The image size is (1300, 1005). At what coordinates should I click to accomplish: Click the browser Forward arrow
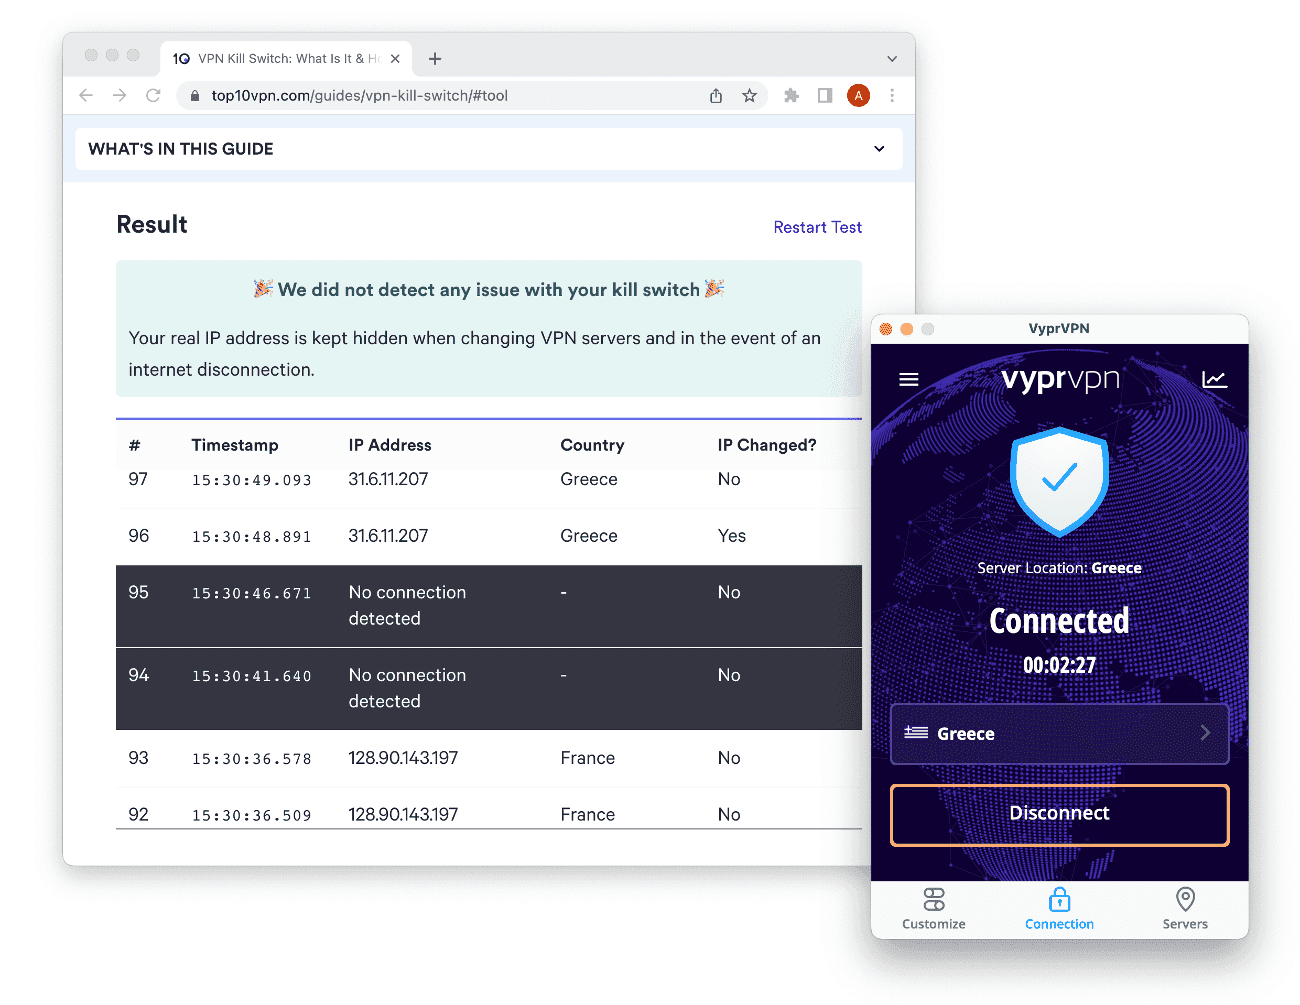point(120,95)
